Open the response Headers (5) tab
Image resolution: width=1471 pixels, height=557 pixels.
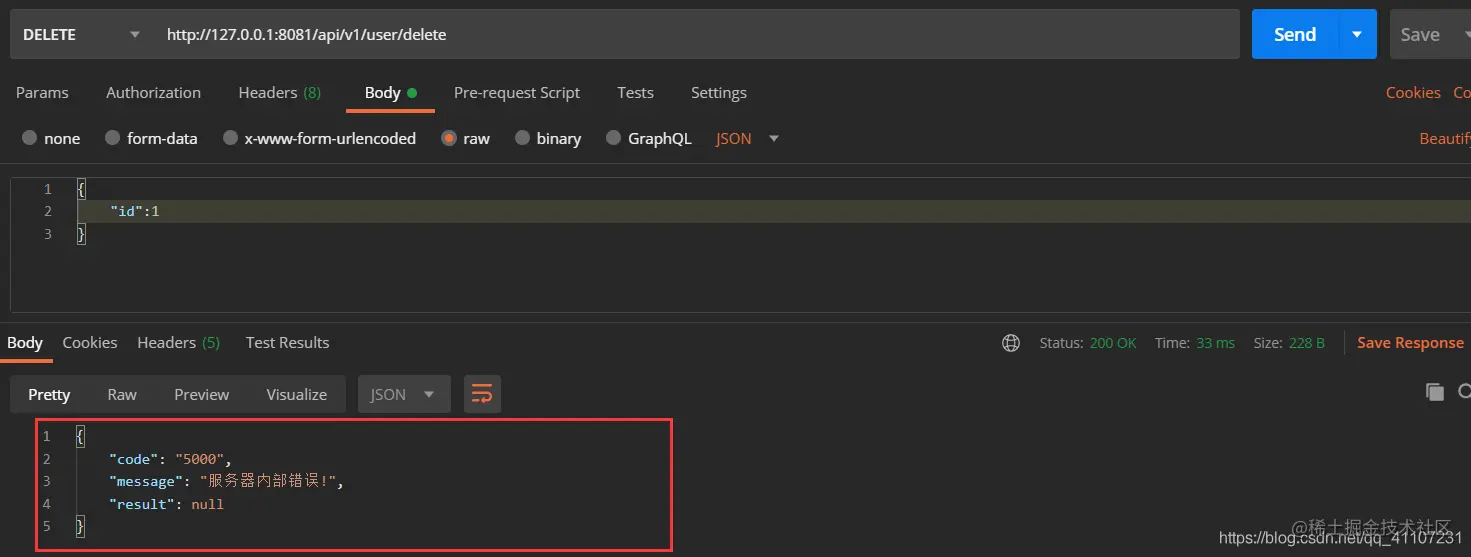178,342
